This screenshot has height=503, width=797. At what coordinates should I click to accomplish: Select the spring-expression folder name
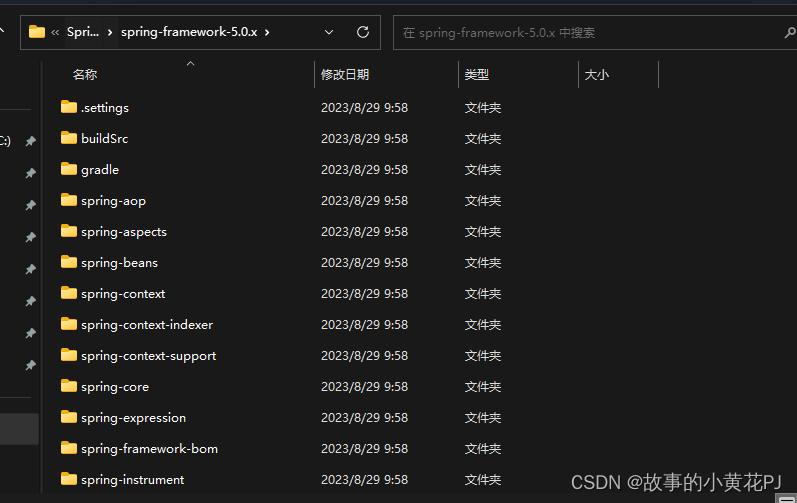pyautogui.click(x=134, y=418)
